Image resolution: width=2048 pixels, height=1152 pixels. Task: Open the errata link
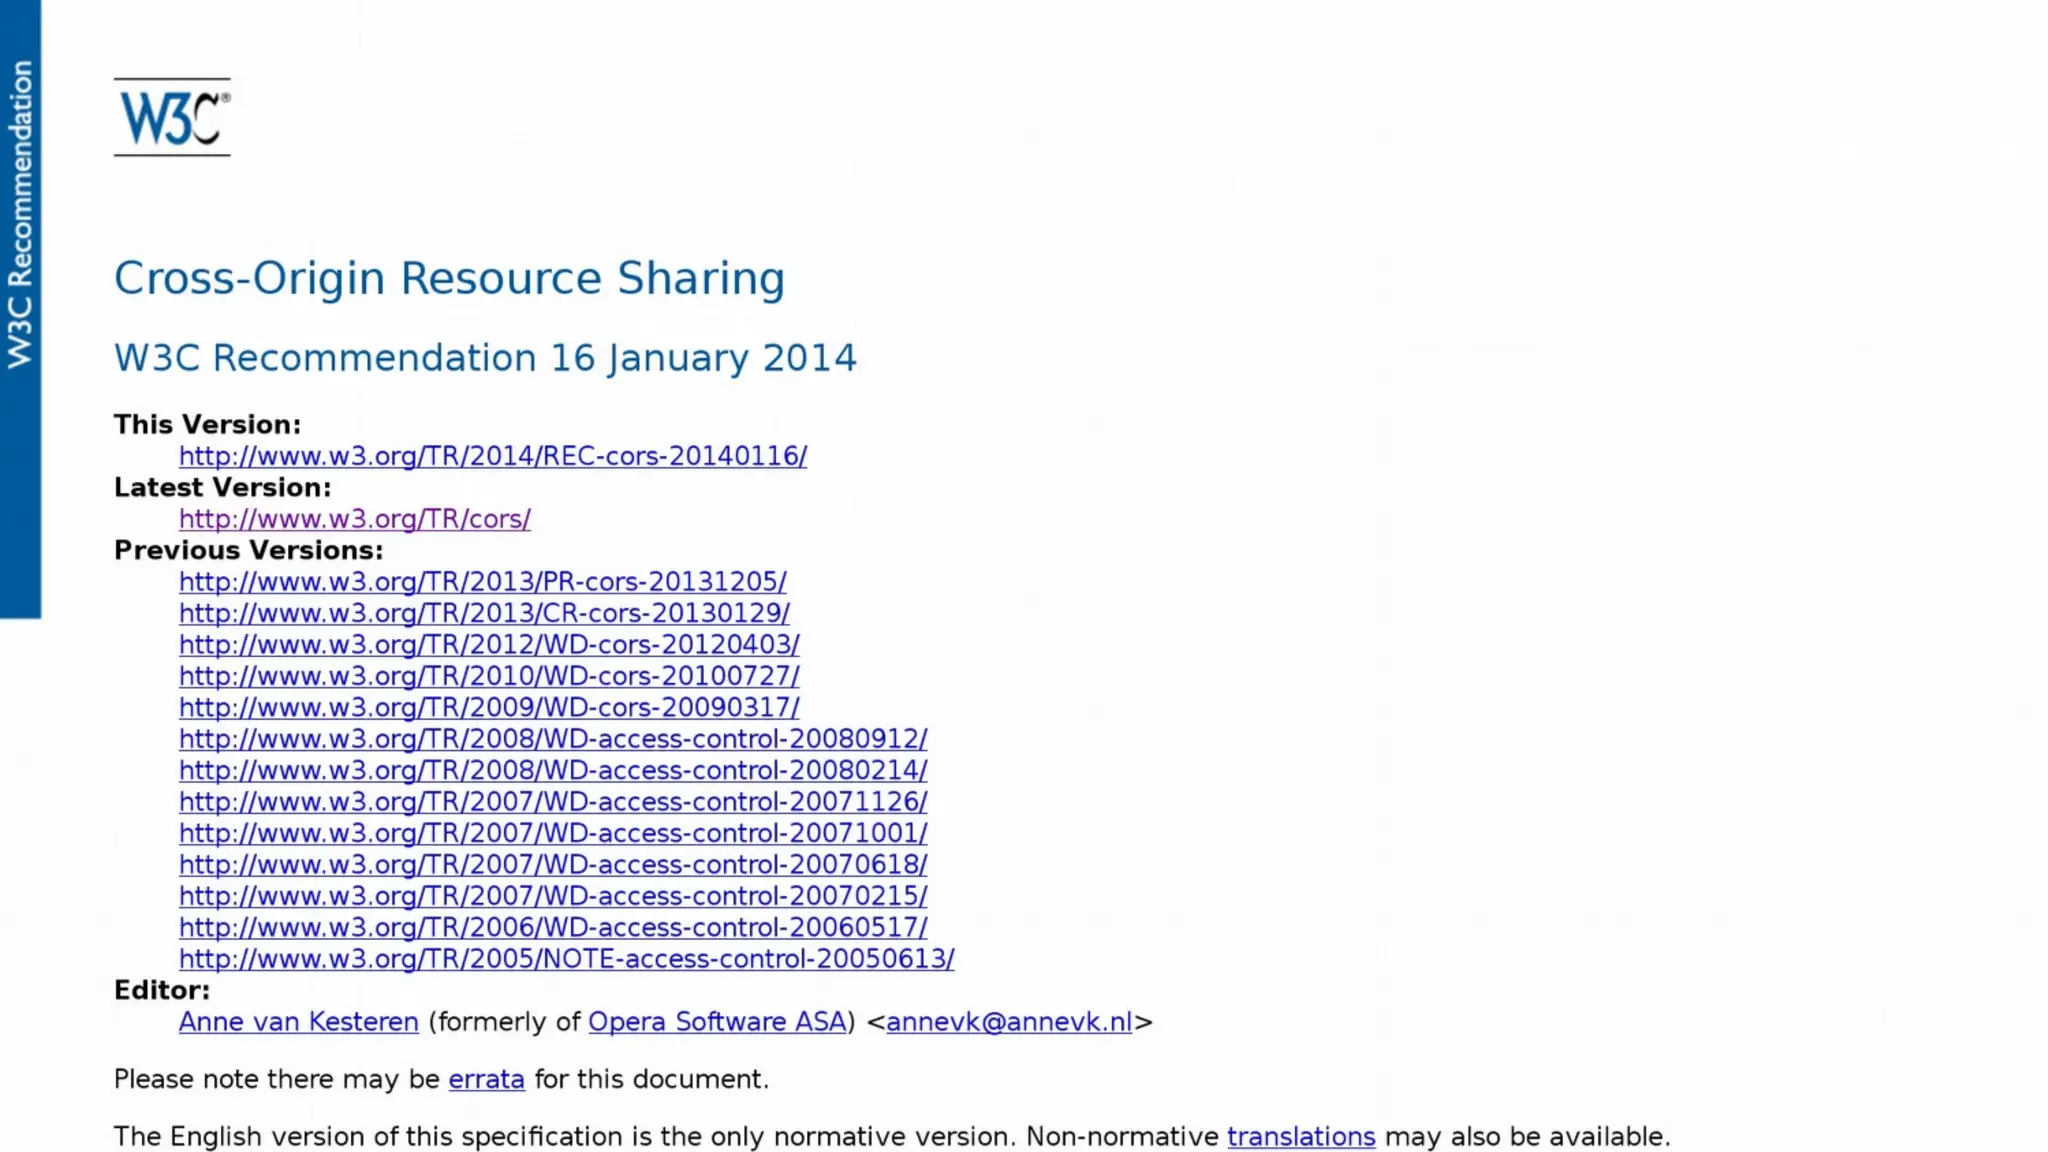pyautogui.click(x=486, y=1080)
